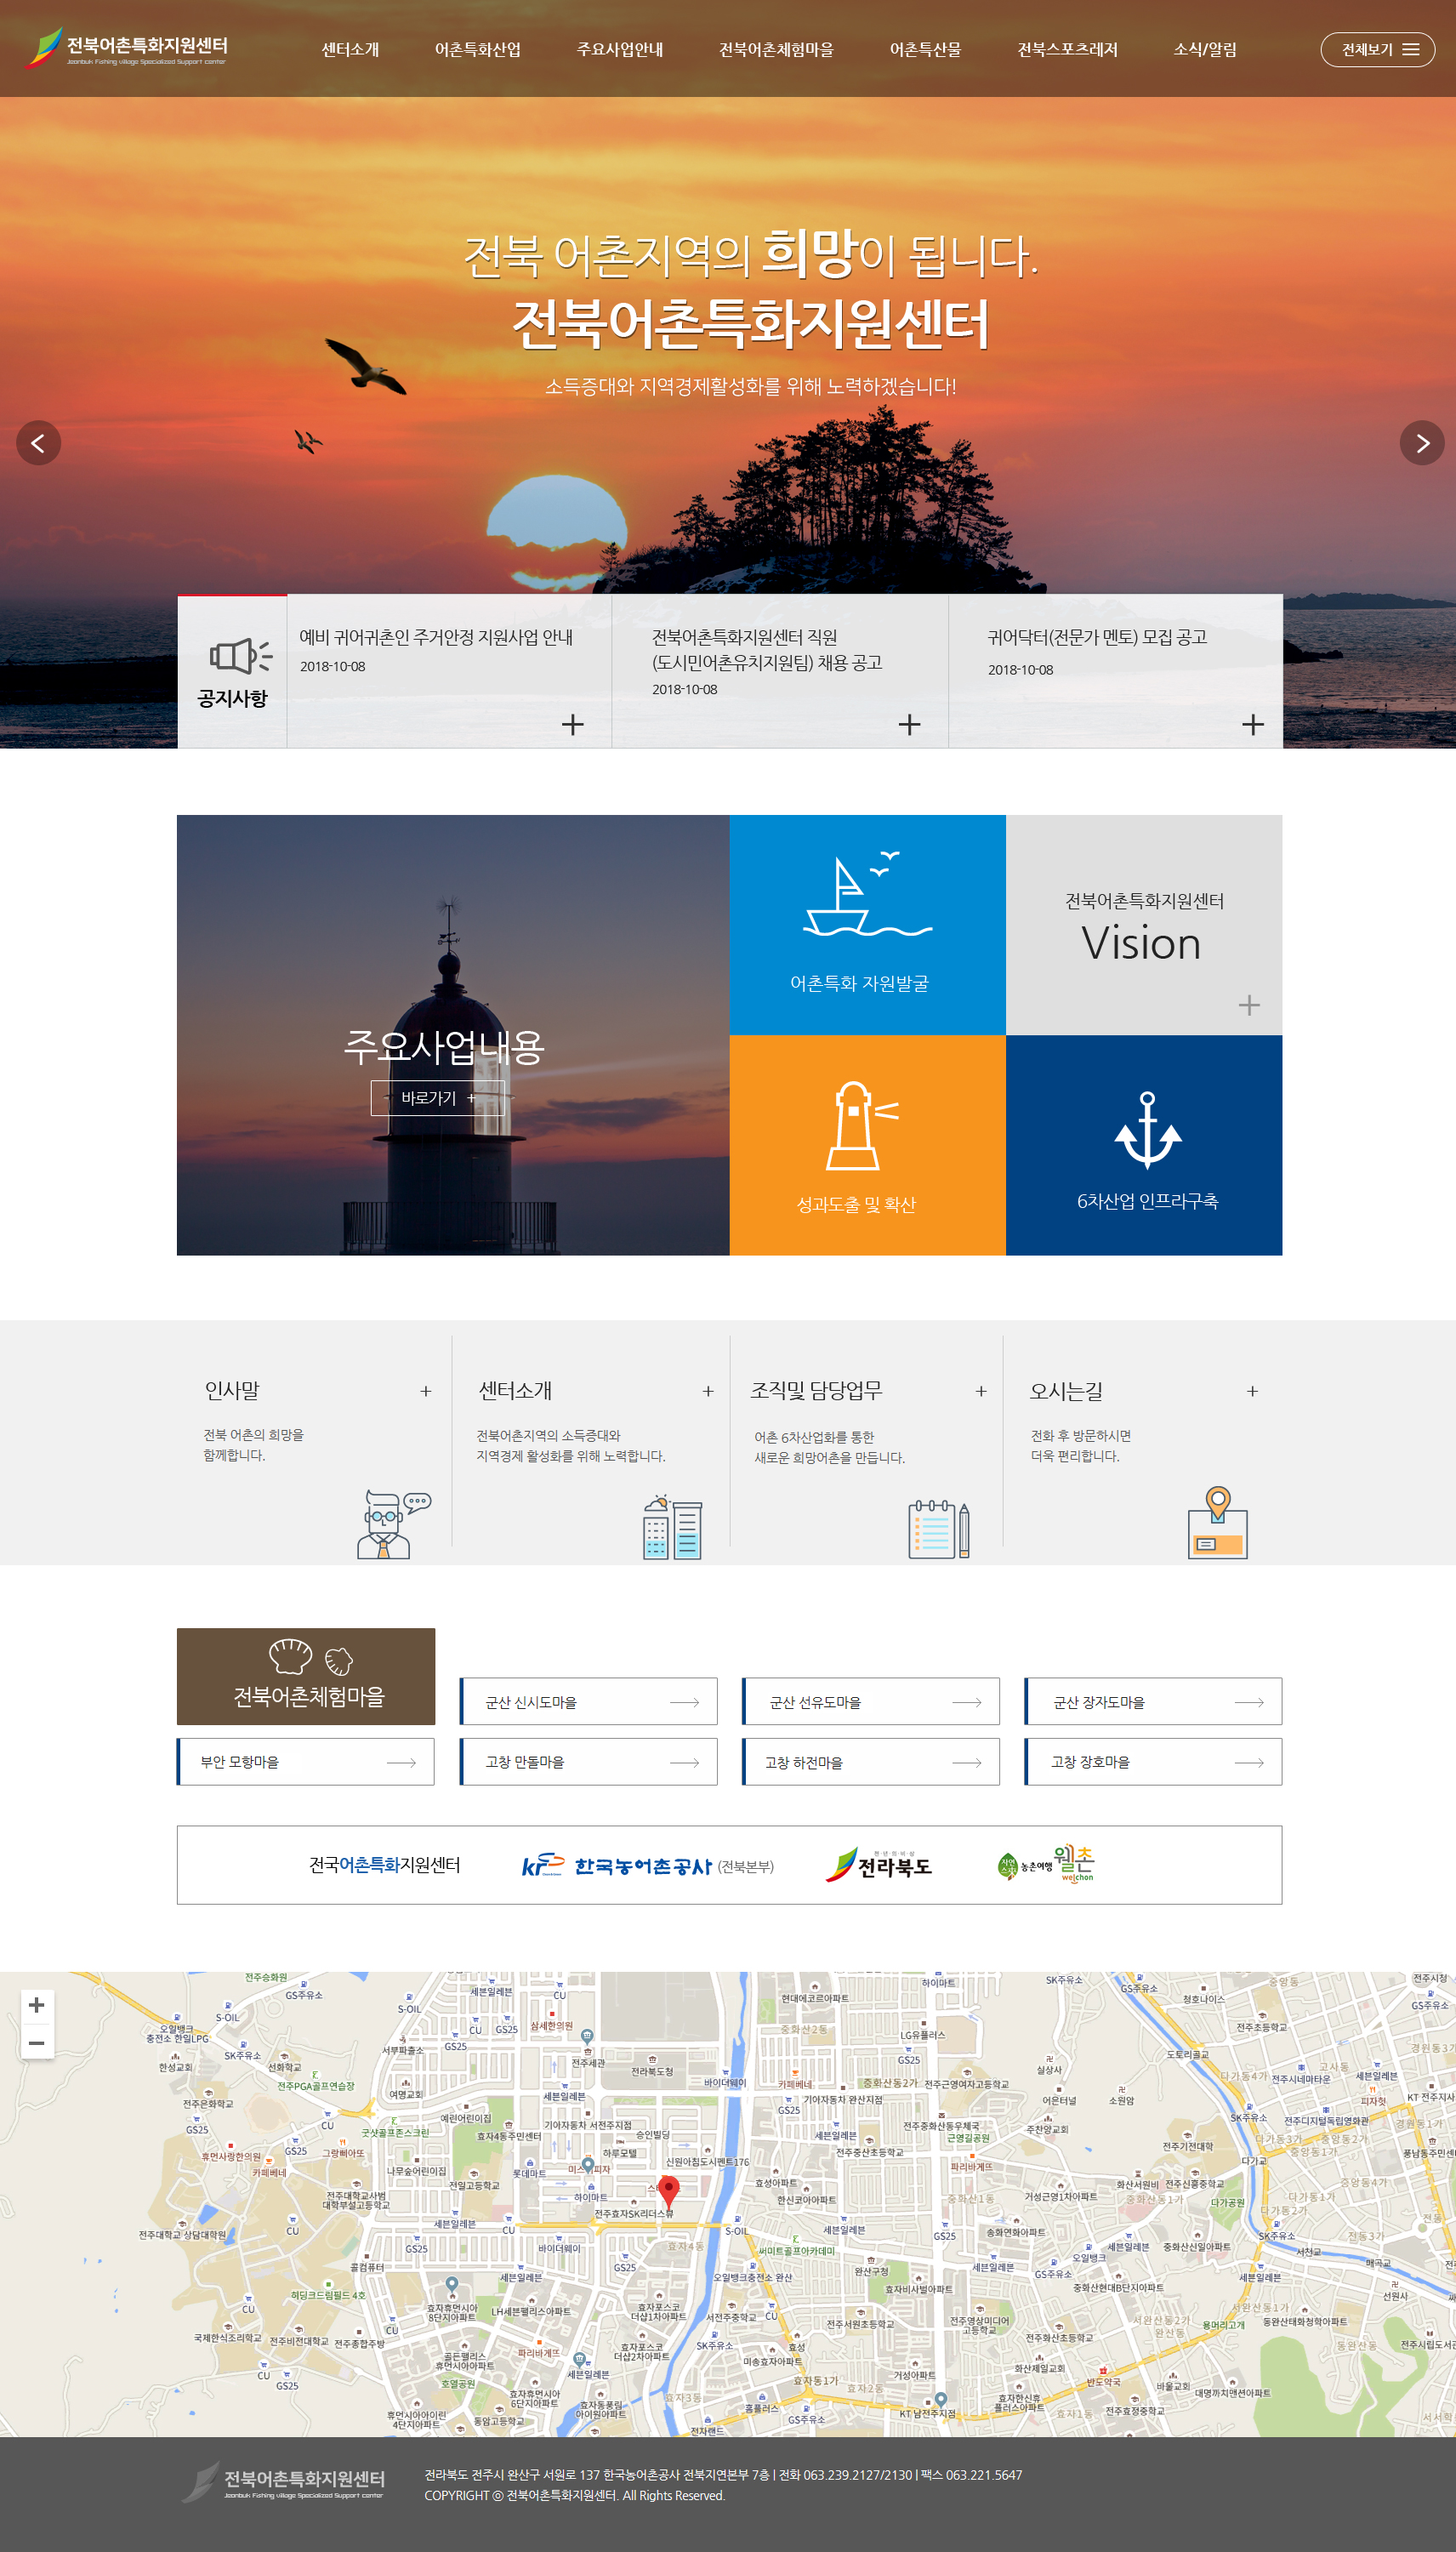
Task: Visit the 고창 장호마을 village link
Action: (x=1152, y=1762)
